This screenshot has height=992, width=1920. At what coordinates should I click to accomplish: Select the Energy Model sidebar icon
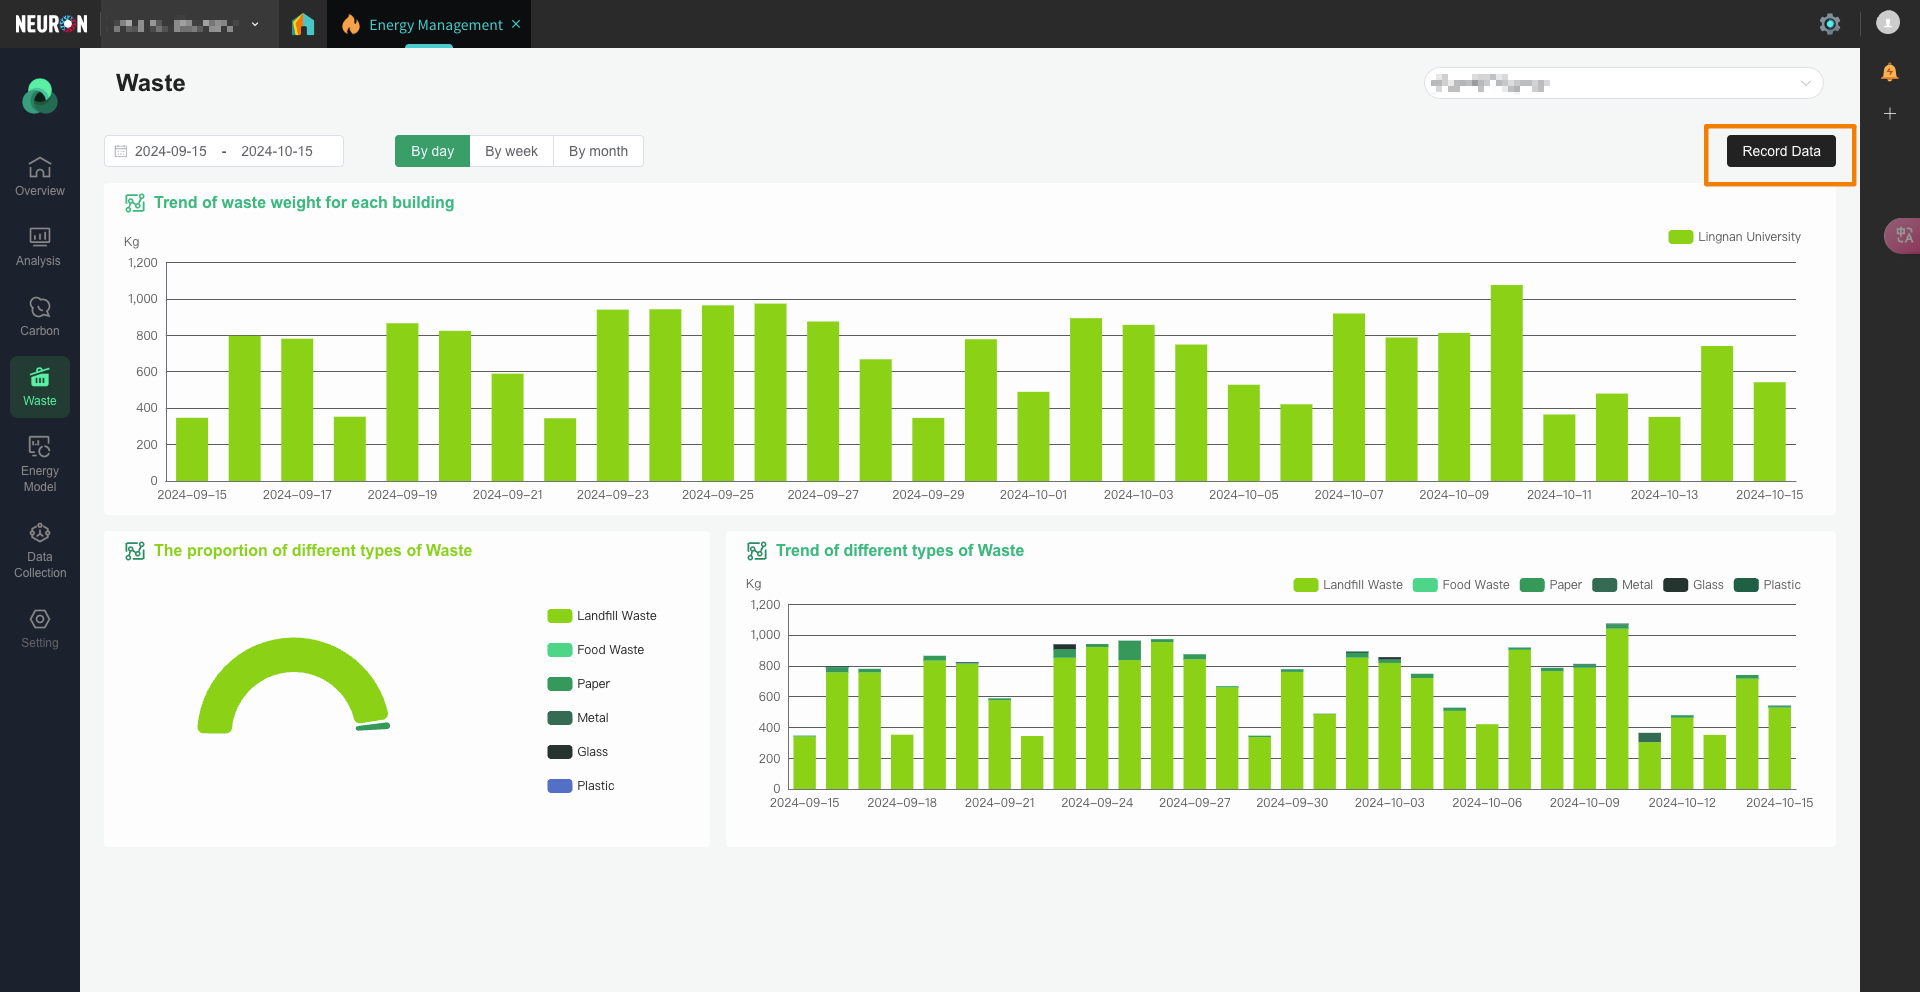[40, 463]
